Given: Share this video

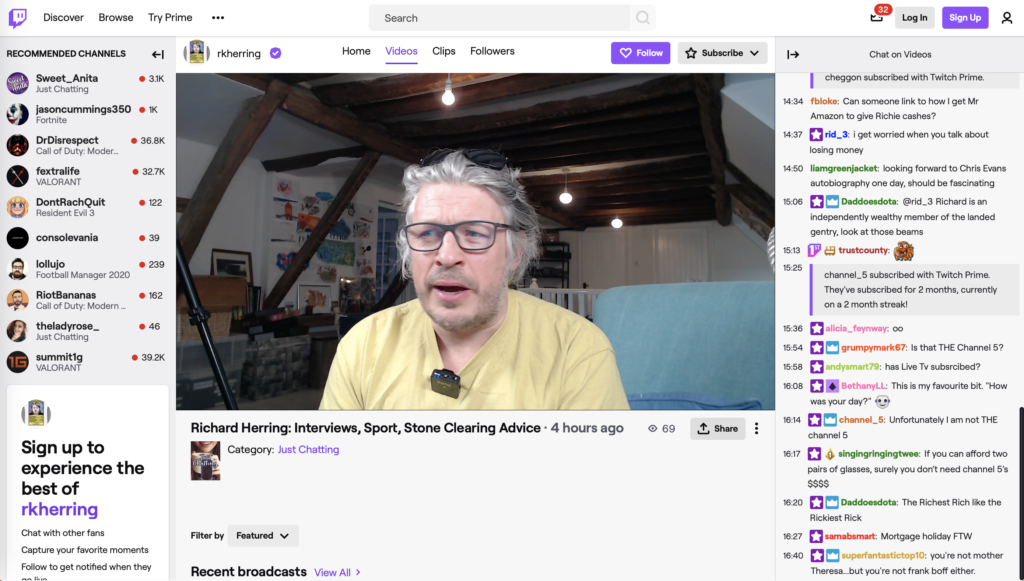Looking at the screenshot, I should tap(718, 428).
